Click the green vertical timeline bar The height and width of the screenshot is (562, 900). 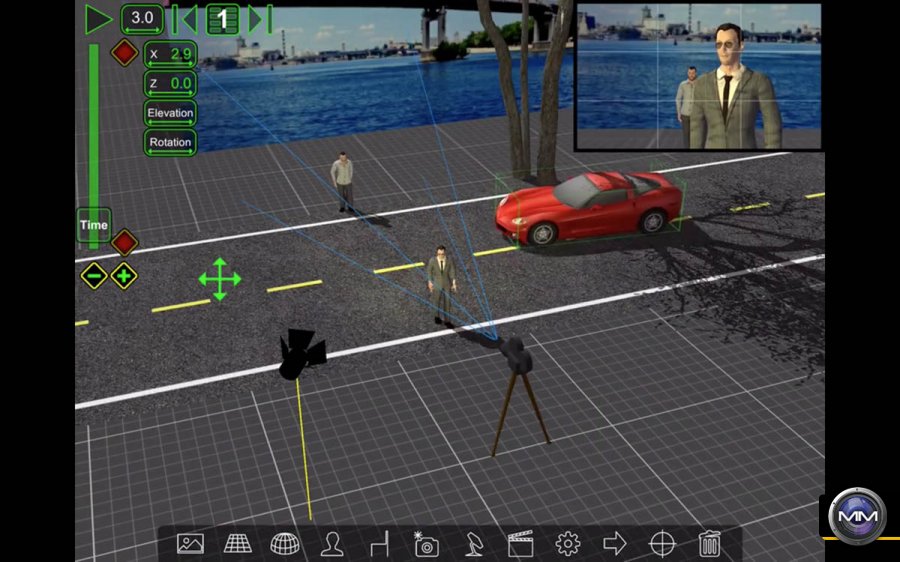coord(94,126)
